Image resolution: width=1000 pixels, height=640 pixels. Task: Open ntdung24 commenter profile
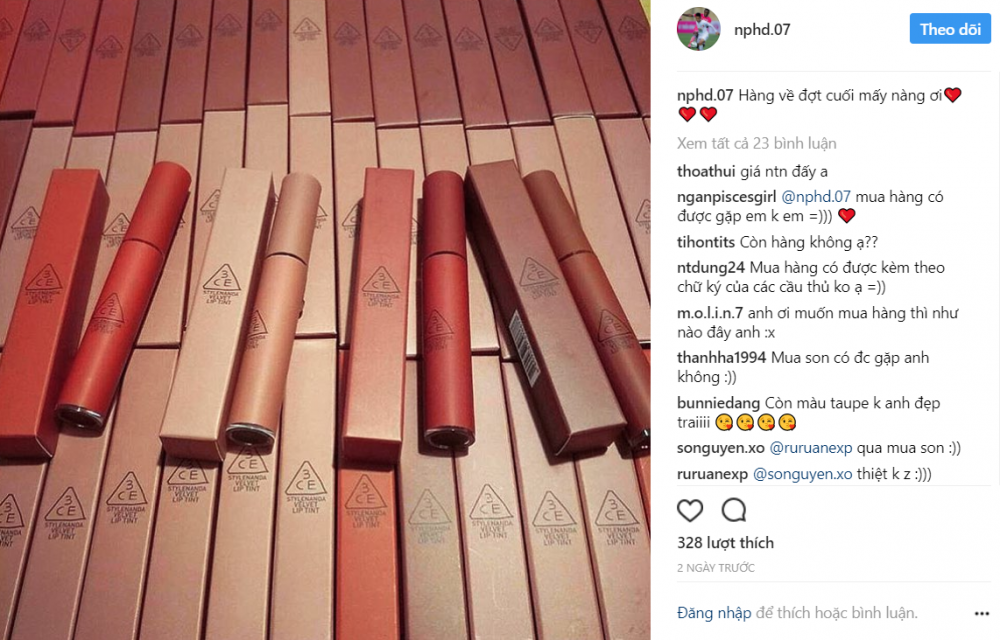[x=710, y=268]
